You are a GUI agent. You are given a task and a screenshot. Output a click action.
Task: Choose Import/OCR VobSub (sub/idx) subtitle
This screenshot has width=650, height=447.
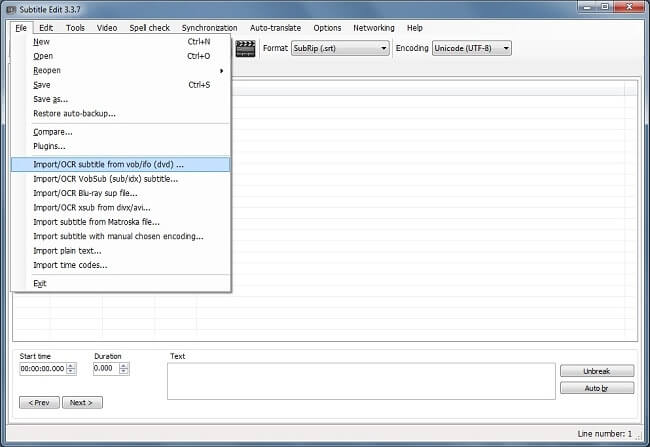(x=105, y=179)
